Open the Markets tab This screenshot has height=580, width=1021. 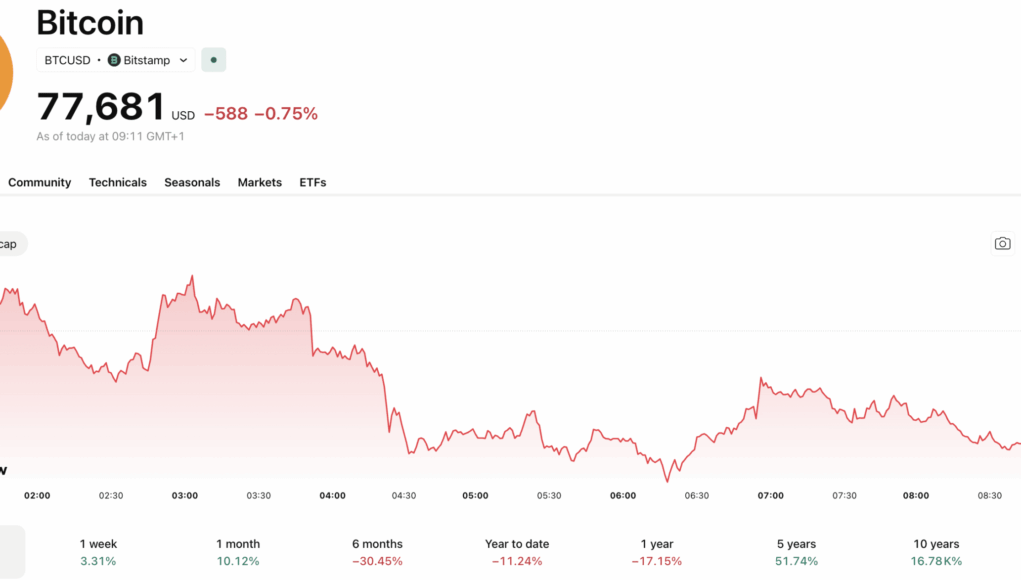tap(259, 182)
